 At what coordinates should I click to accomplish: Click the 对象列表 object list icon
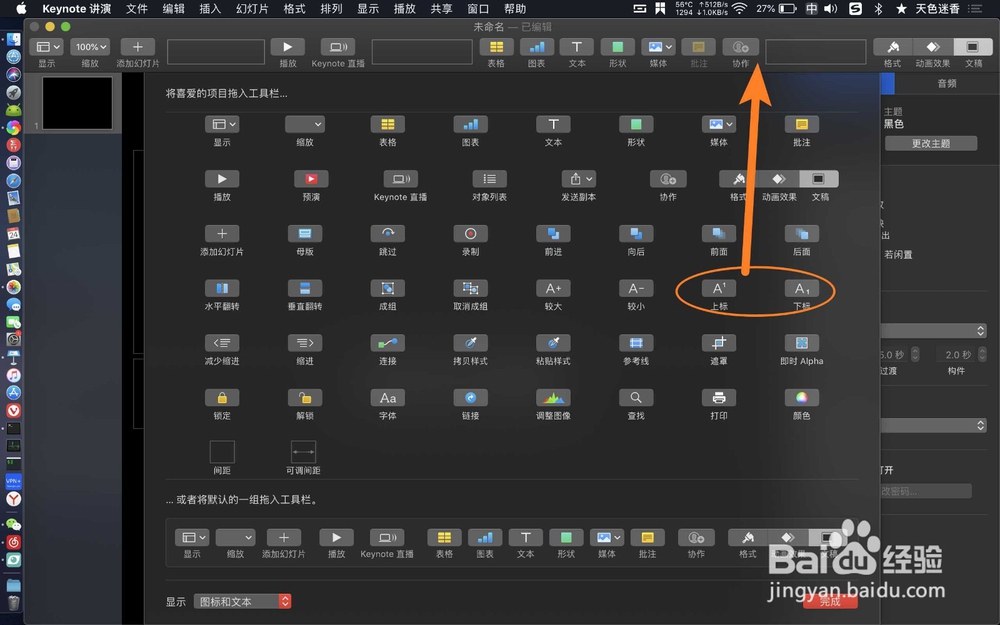[x=489, y=179]
